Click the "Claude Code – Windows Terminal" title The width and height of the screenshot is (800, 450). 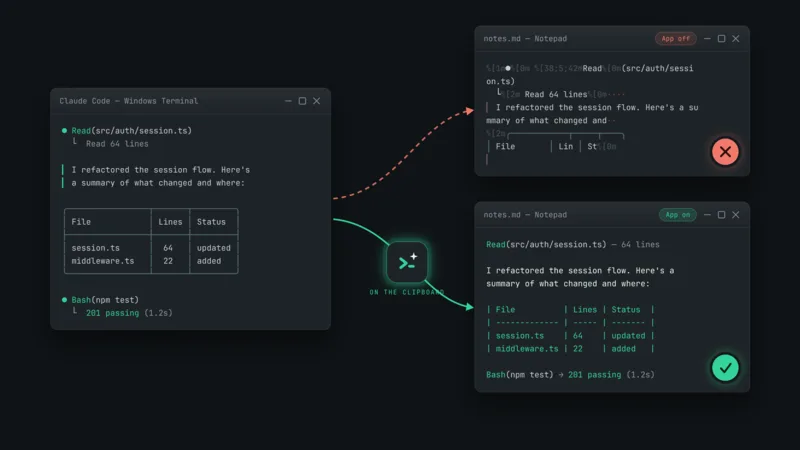pos(129,101)
